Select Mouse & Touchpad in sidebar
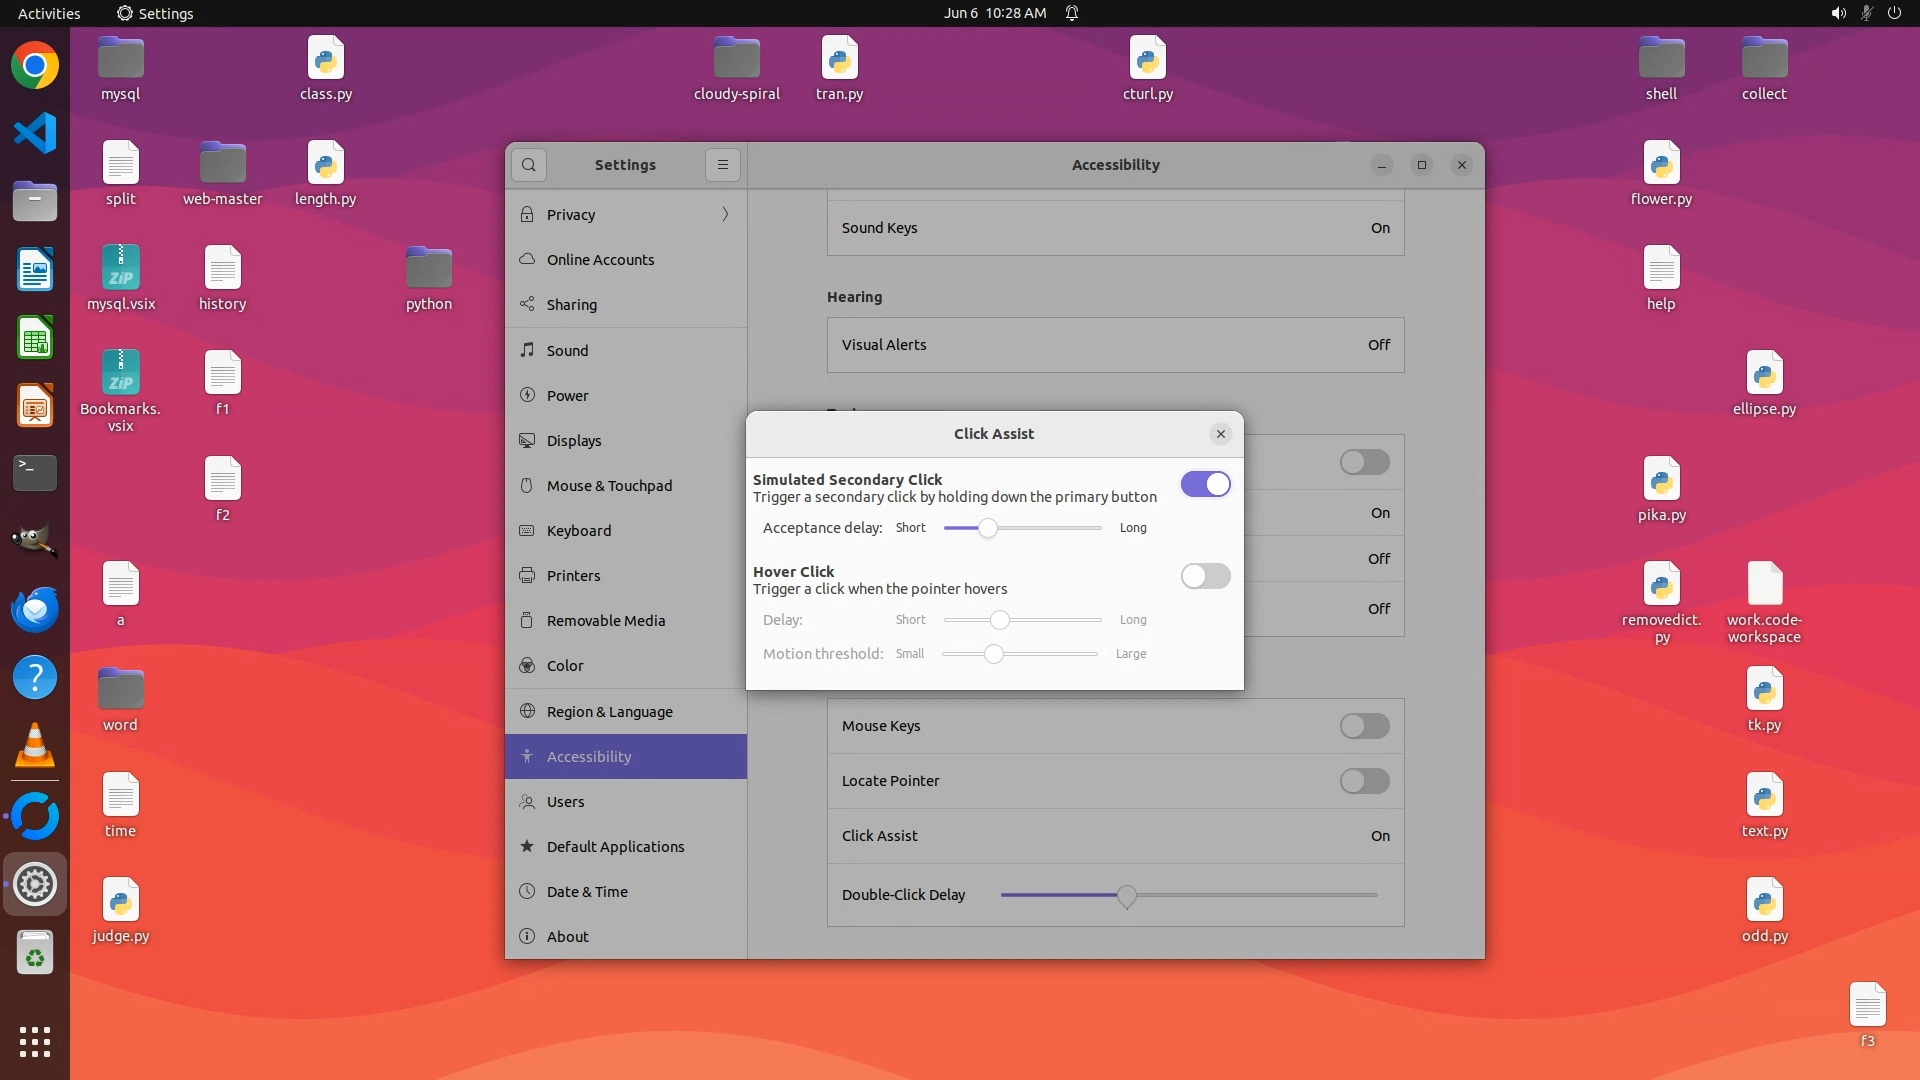The height and width of the screenshot is (1080, 1920). pyautogui.click(x=609, y=485)
